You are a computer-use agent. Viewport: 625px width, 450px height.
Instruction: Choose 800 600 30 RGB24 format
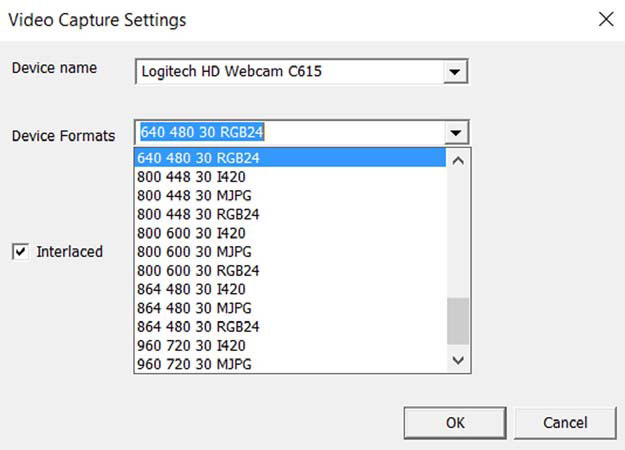coord(291,270)
